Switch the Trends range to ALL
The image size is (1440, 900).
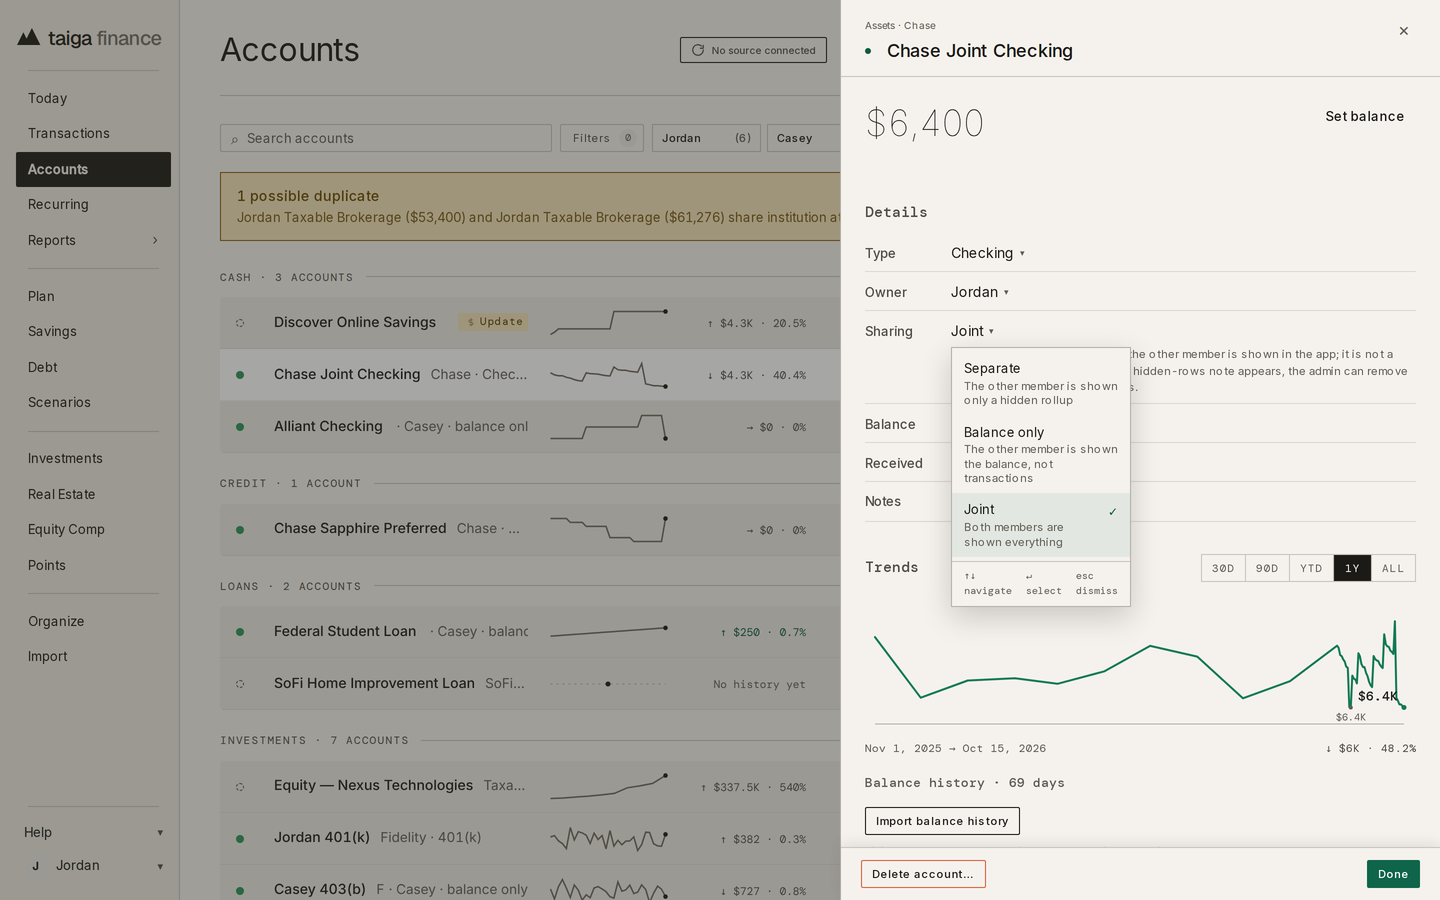click(1393, 568)
